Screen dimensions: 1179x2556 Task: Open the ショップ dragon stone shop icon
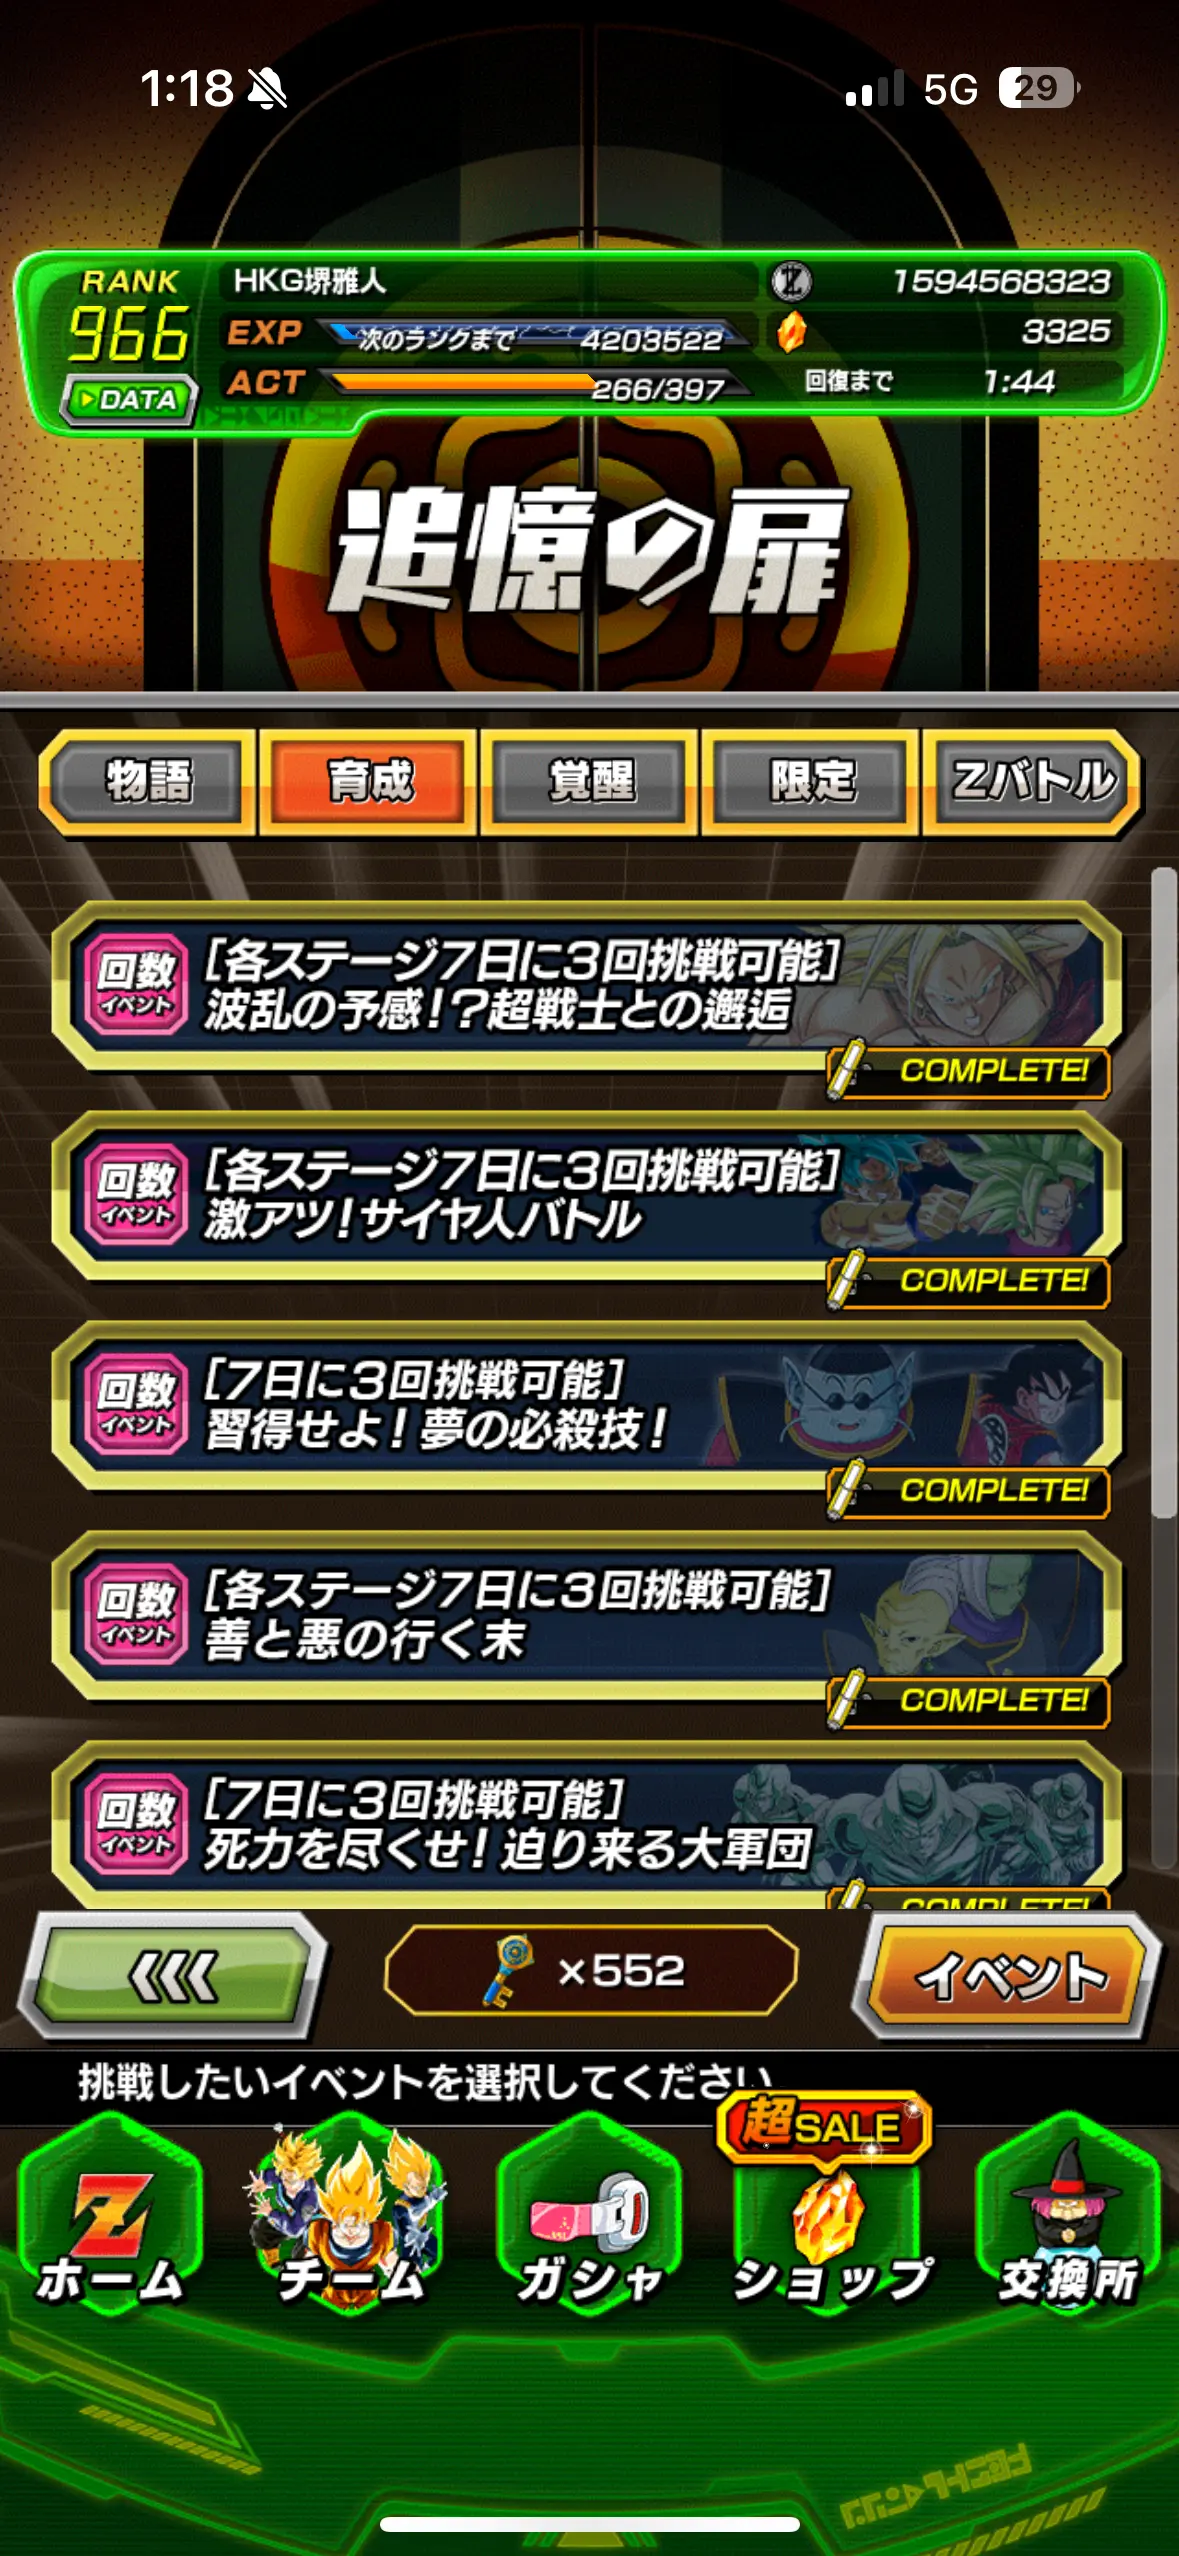829,2223
